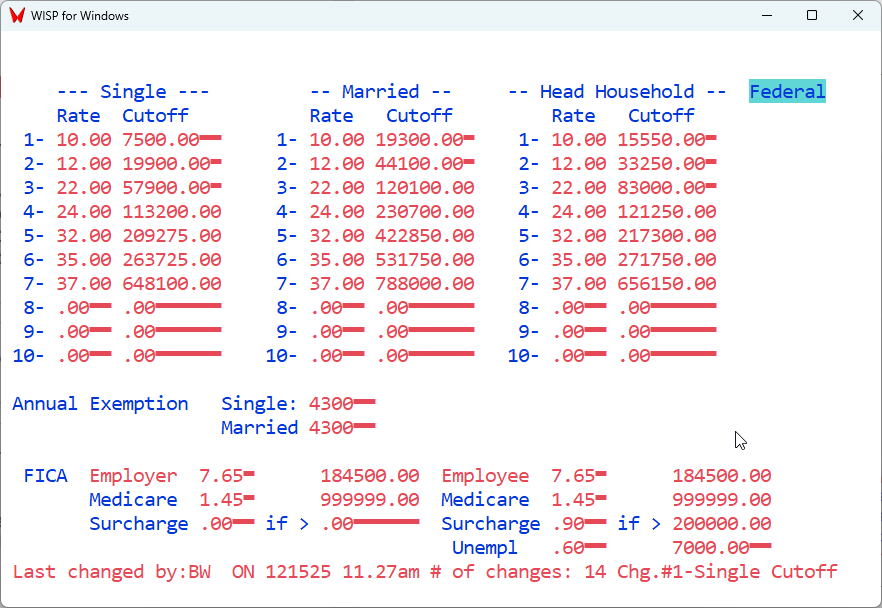
Task: Click Head Household bracket 2 cutoff 33250.00
Action: [x=666, y=164]
